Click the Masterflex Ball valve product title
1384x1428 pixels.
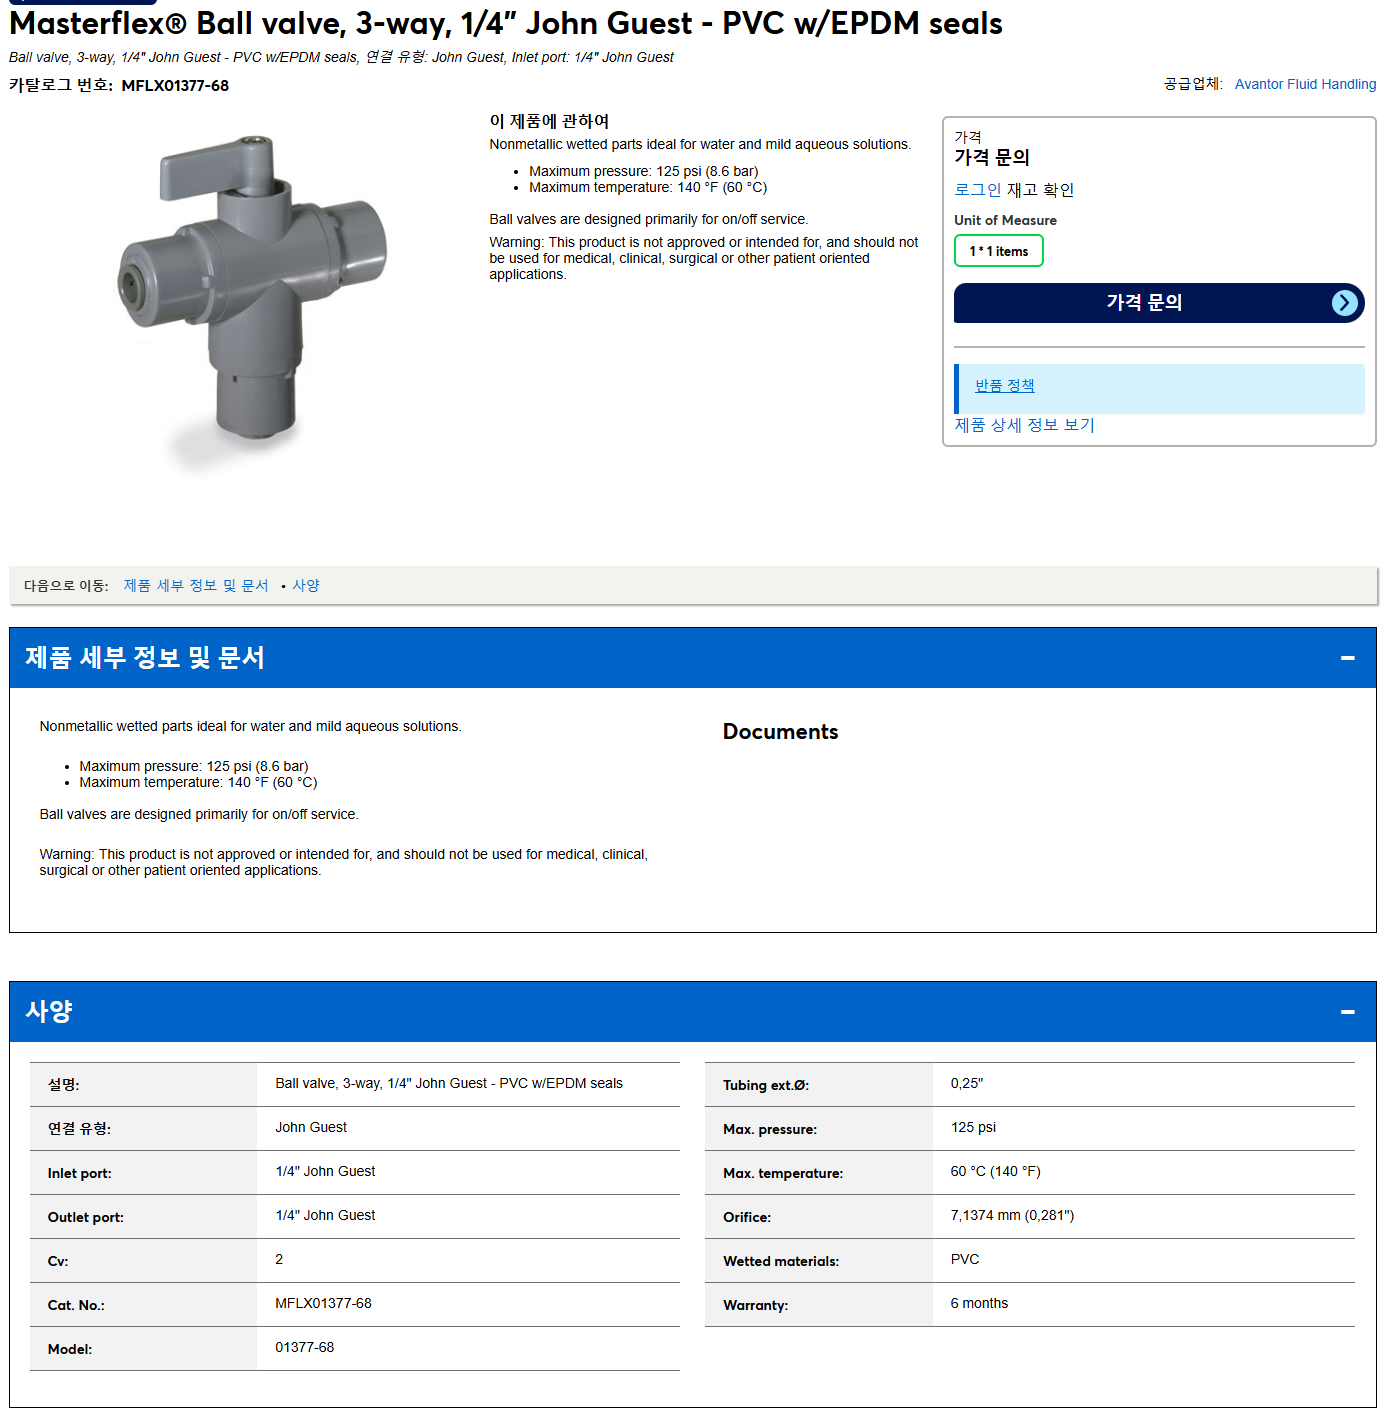(x=506, y=23)
